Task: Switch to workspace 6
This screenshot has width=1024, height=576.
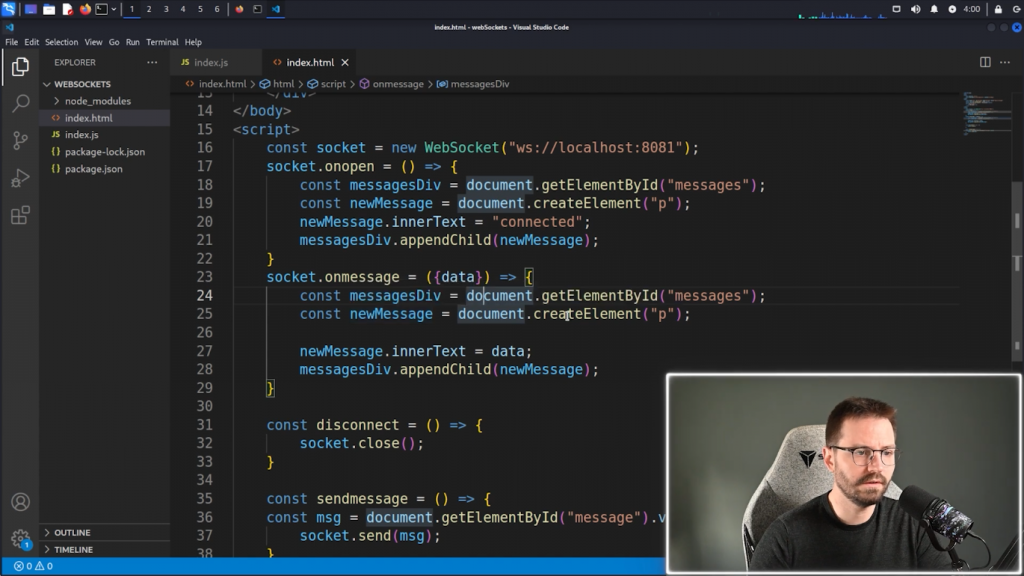Action: point(217,9)
